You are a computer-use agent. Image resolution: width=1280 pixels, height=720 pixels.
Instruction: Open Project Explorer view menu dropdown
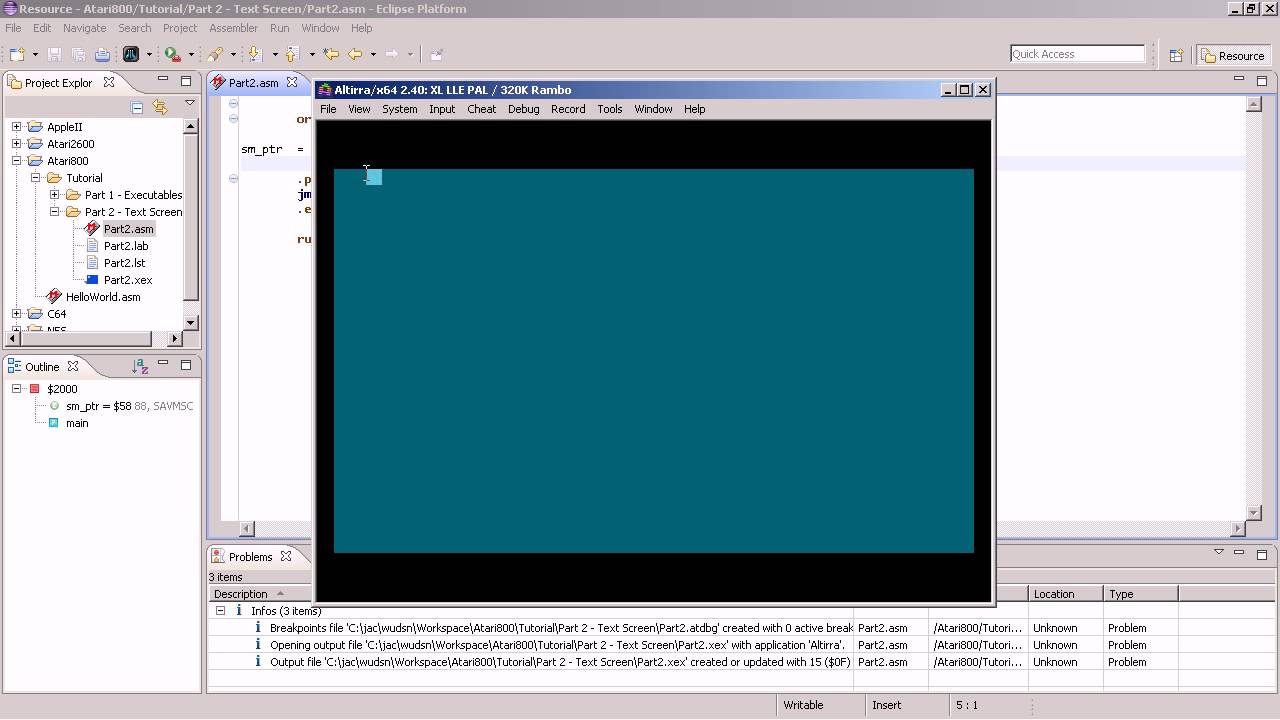(189, 104)
